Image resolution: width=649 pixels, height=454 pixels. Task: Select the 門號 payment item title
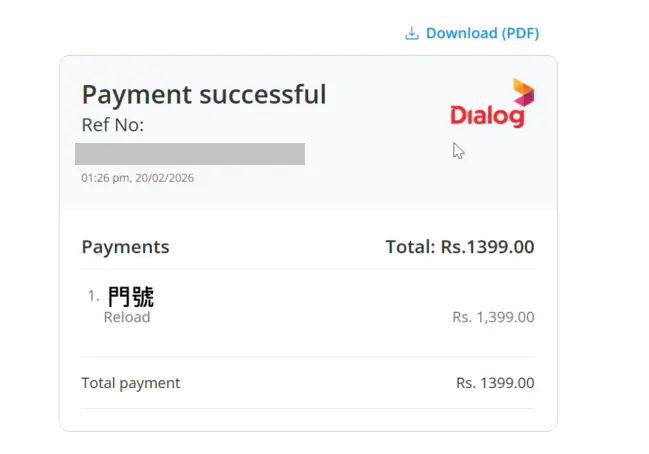130,296
